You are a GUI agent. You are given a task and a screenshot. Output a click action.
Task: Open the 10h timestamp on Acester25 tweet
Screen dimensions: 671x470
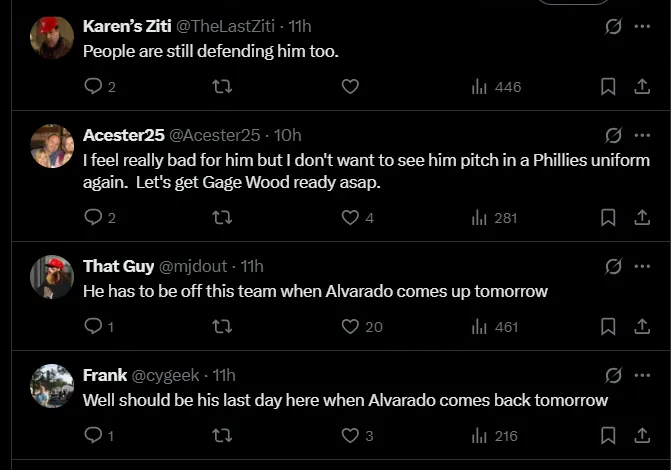tap(287, 135)
